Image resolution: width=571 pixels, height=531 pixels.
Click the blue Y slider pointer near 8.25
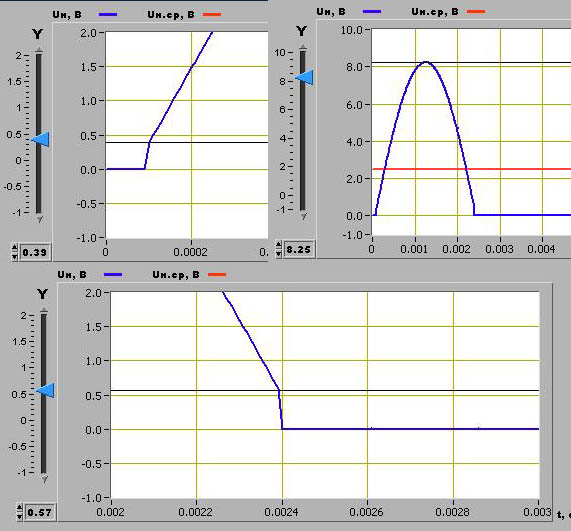click(304, 77)
